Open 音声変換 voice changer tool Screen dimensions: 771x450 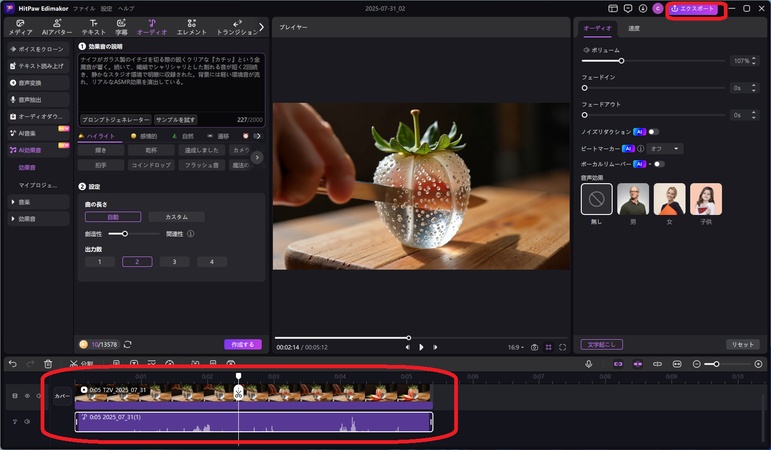coord(38,83)
